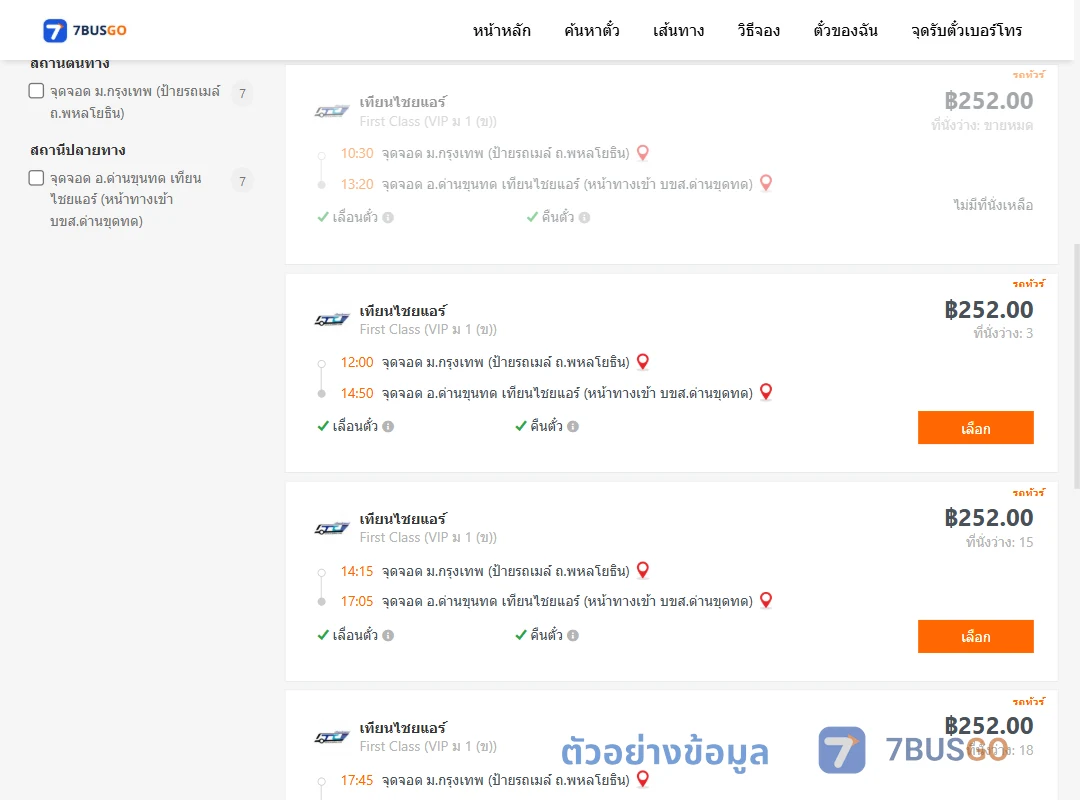Open map pin for 10:30 departure stop
Screen dimensions: 1080x800
click(x=643, y=152)
